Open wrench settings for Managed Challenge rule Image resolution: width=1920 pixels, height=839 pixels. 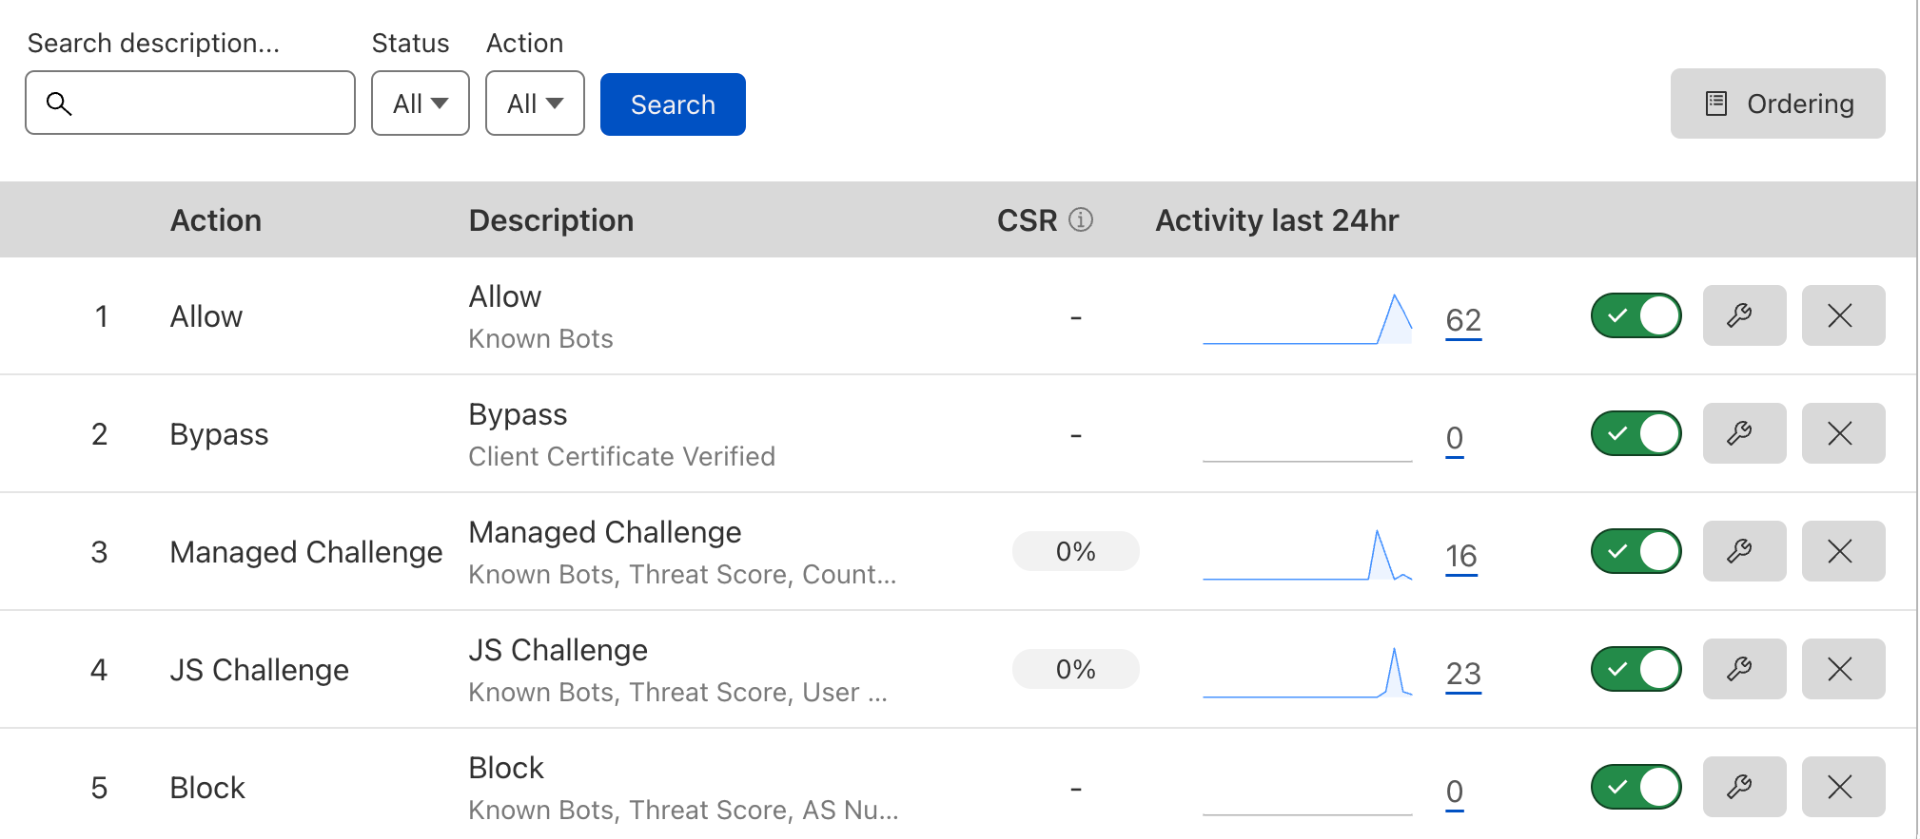click(x=1743, y=551)
